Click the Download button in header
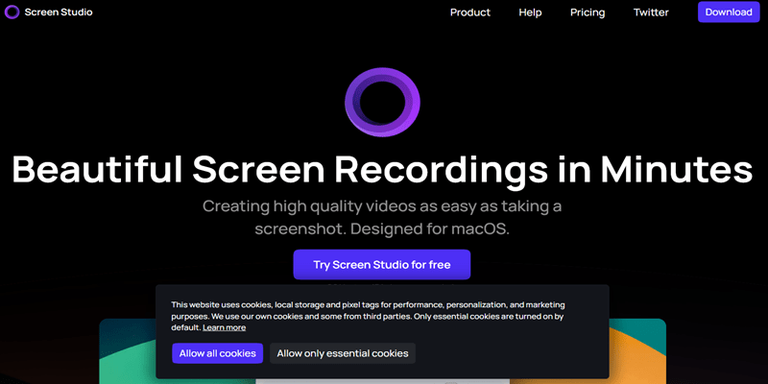The height and width of the screenshot is (384, 768). point(728,12)
